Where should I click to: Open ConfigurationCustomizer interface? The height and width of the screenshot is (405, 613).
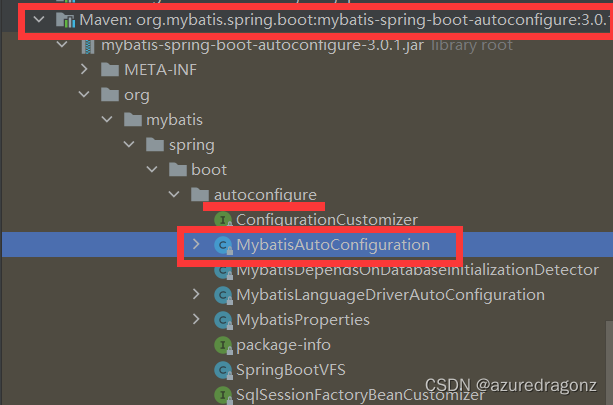tap(327, 220)
